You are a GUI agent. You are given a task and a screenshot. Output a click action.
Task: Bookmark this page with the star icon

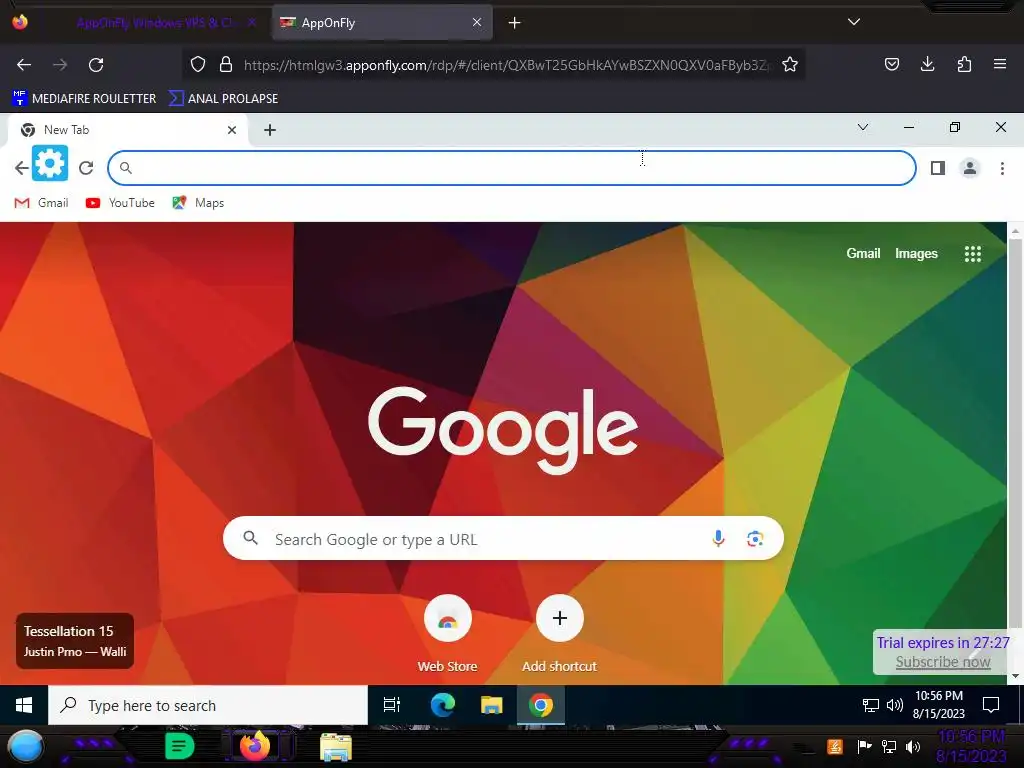click(790, 64)
